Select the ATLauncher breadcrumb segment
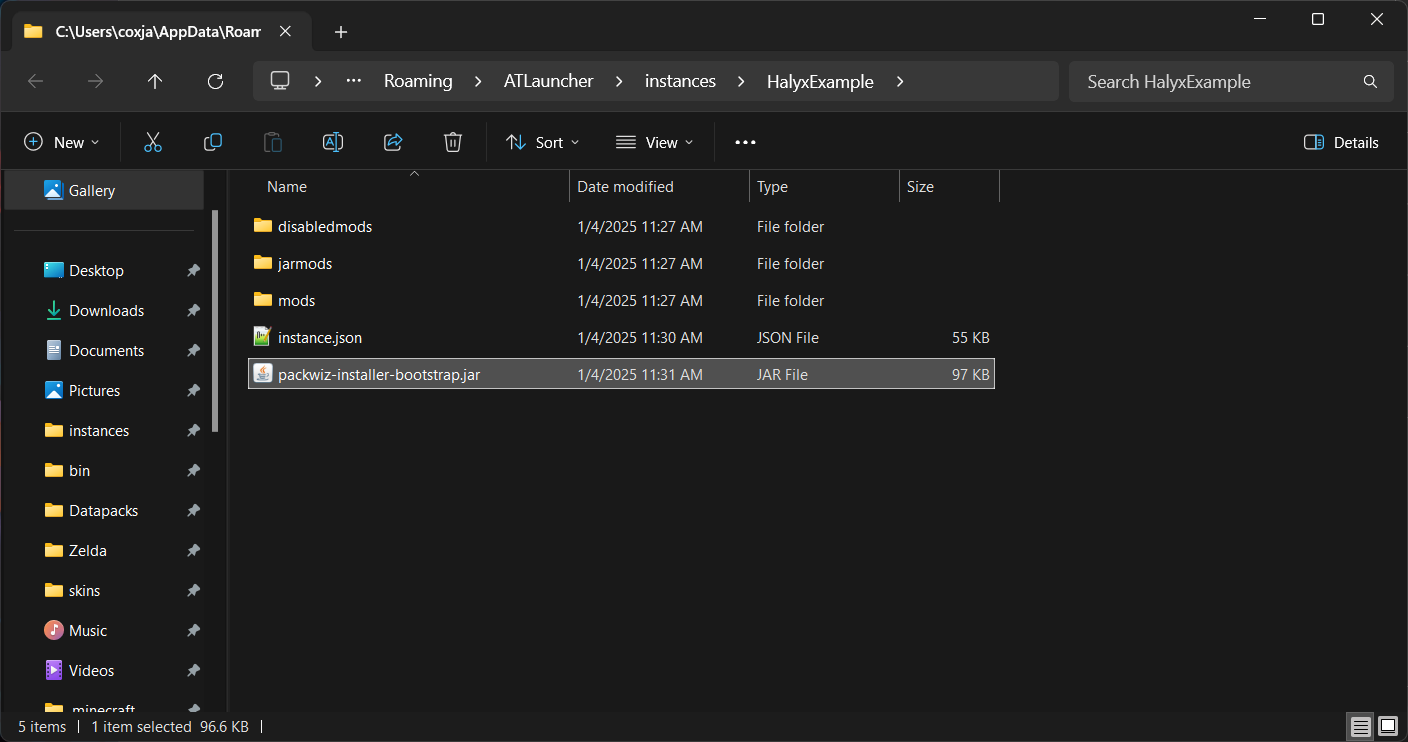Viewport: 1408px width, 742px height. [x=548, y=82]
